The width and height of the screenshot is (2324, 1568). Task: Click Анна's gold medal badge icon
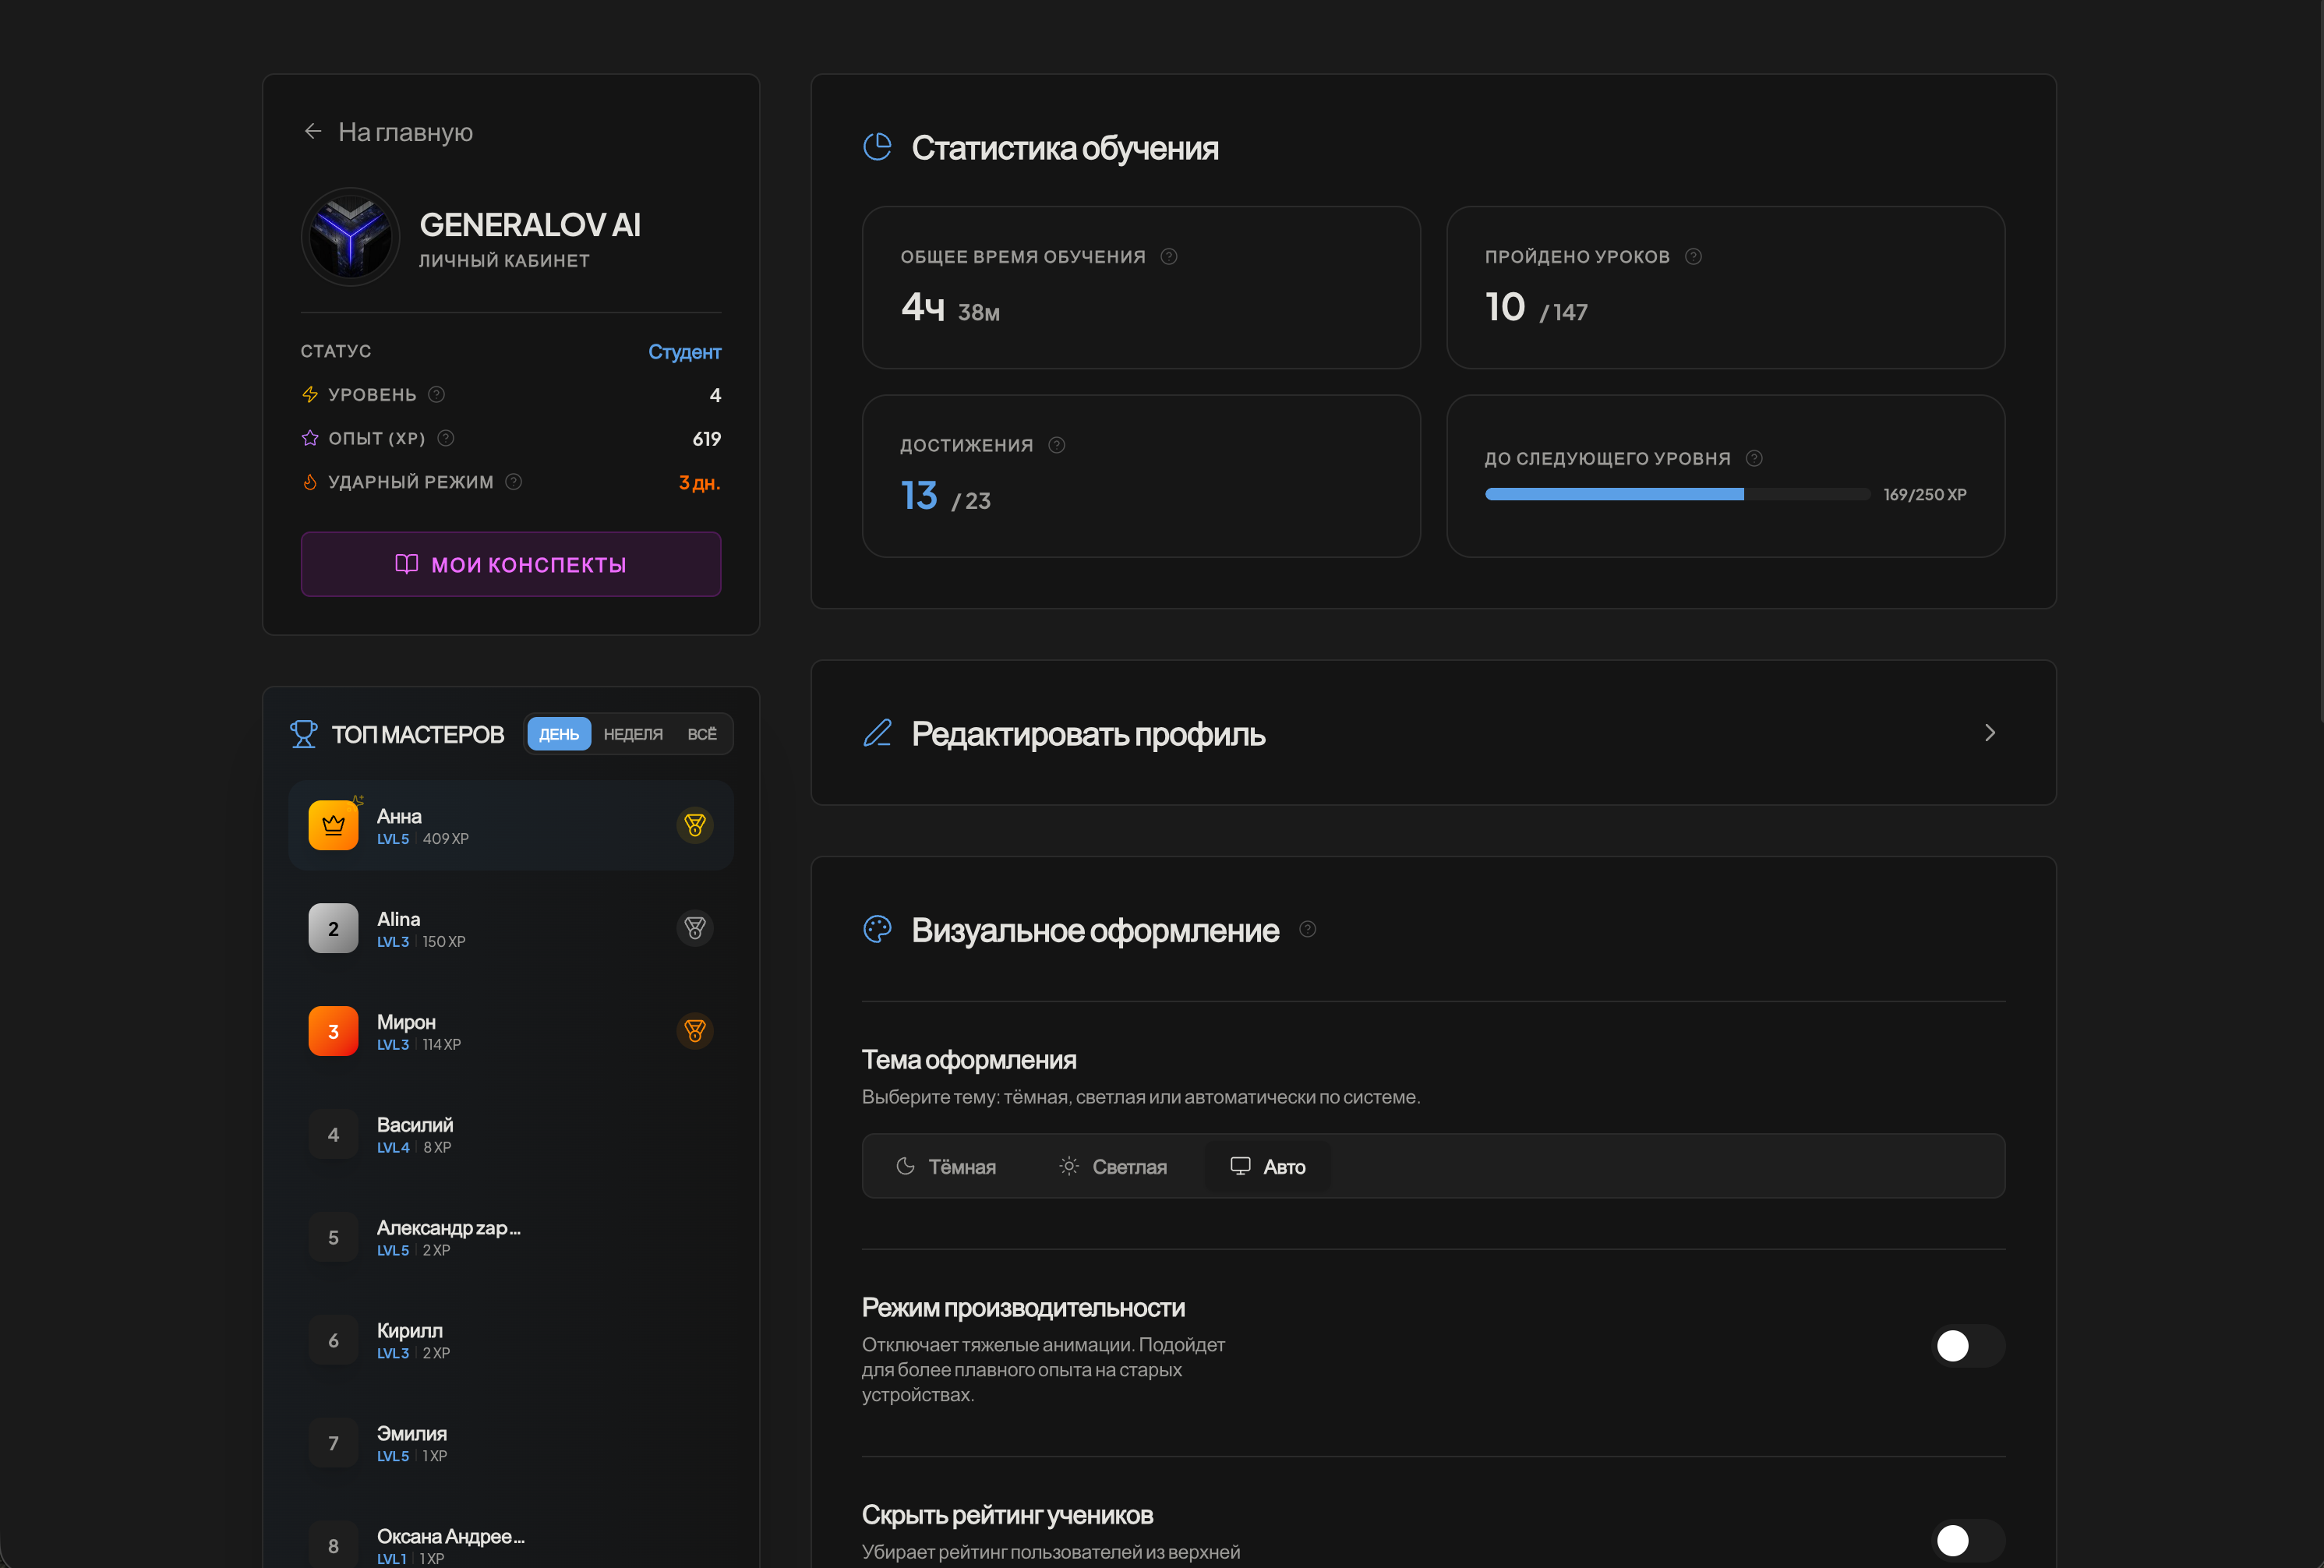tap(694, 825)
